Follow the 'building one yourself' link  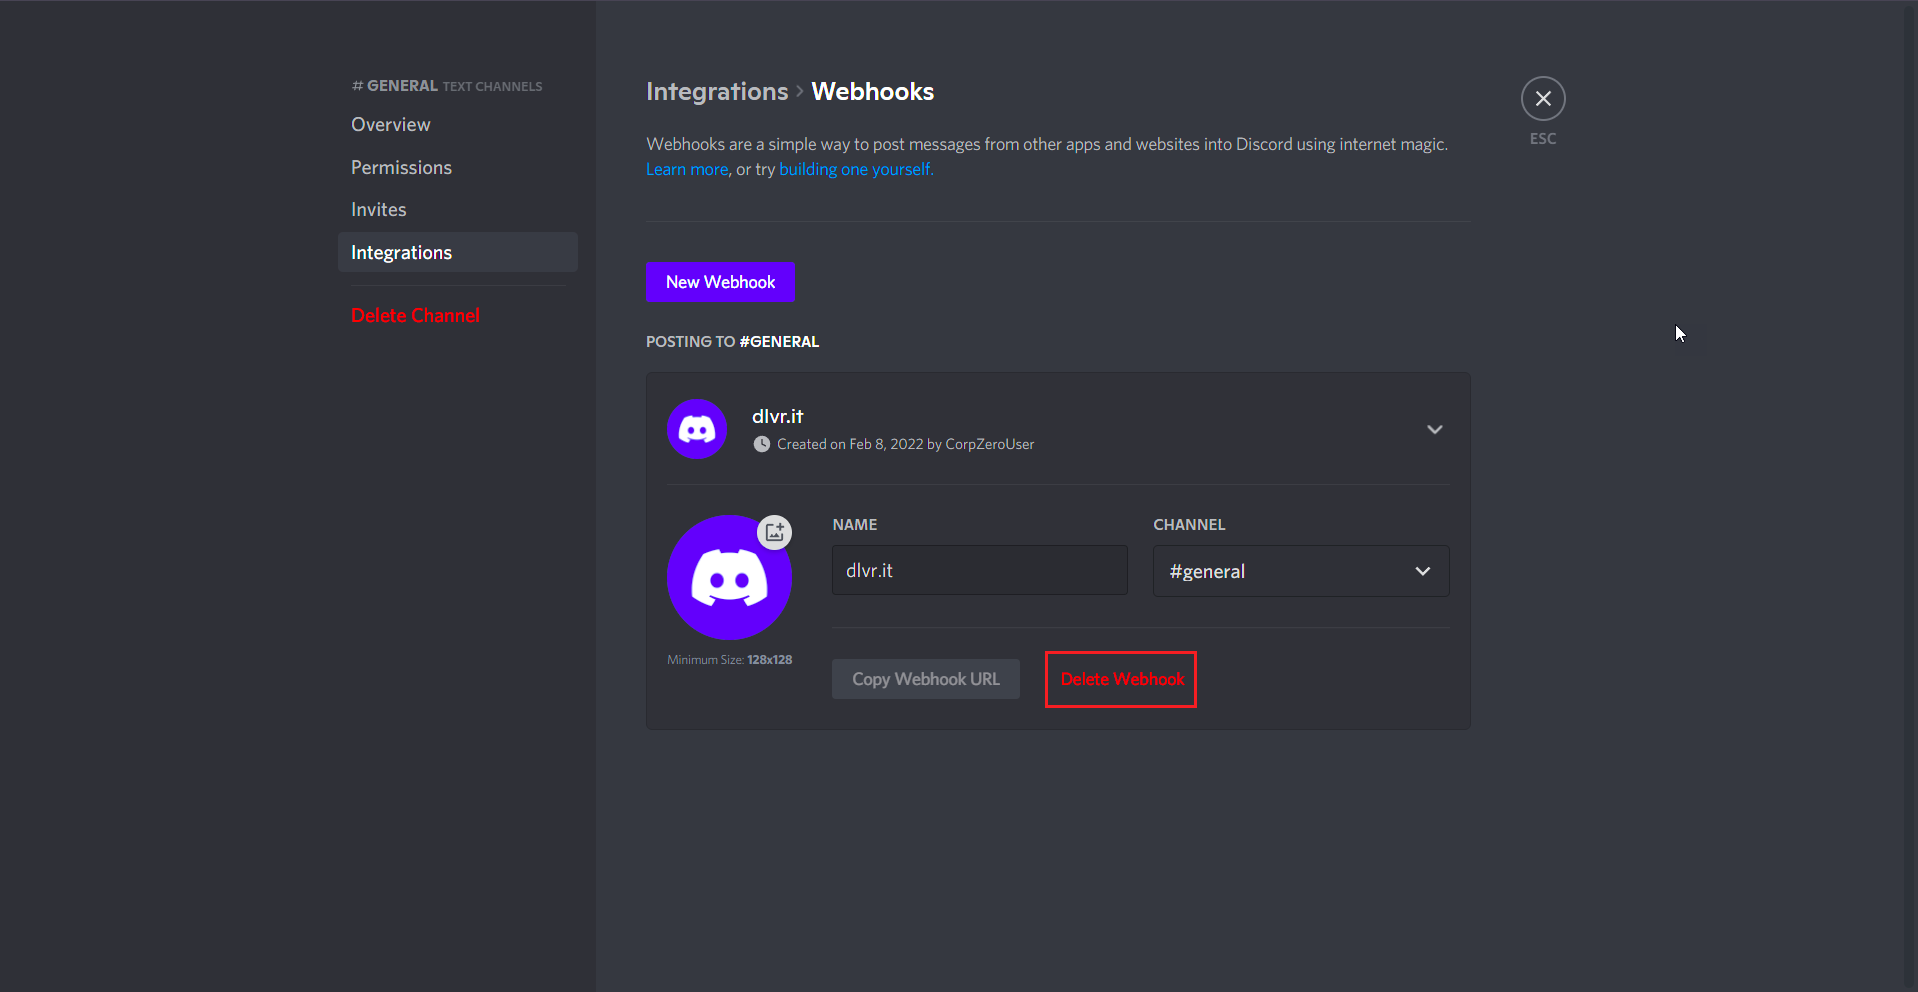(x=855, y=170)
